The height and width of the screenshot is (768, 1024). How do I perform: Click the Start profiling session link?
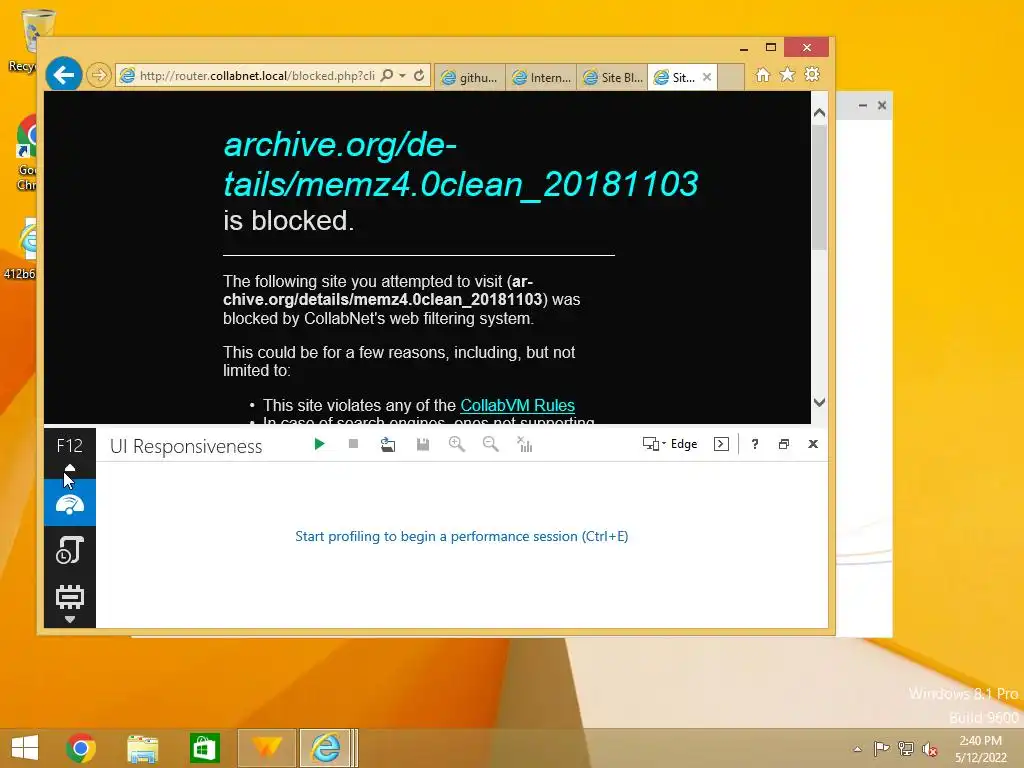[461, 536]
